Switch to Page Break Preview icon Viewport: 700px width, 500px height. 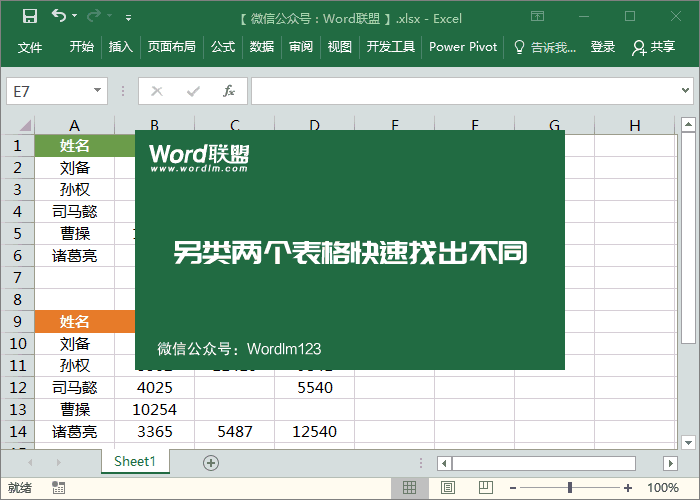pos(486,488)
